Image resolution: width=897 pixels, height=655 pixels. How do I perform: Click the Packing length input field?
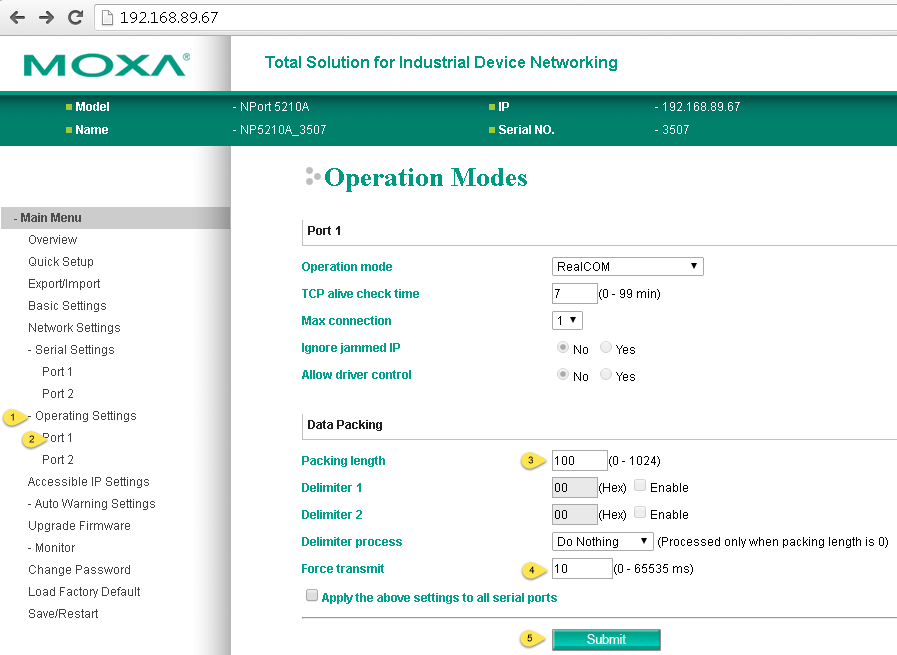tap(579, 461)
